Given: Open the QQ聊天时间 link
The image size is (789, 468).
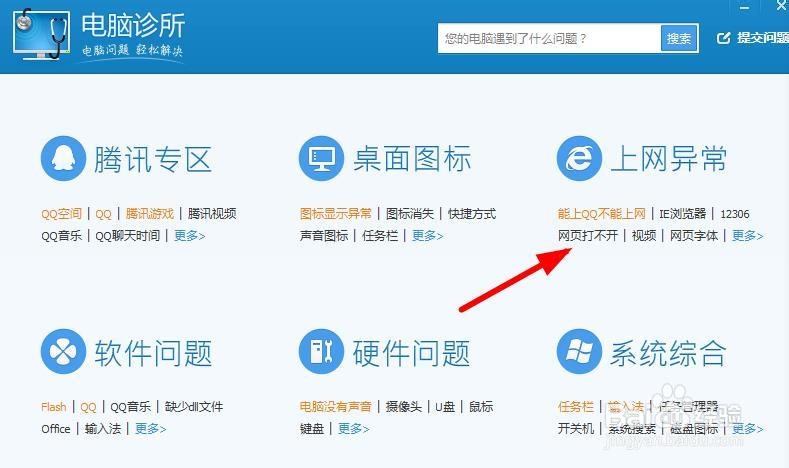Looking at the screenshot, I should 127,236.
